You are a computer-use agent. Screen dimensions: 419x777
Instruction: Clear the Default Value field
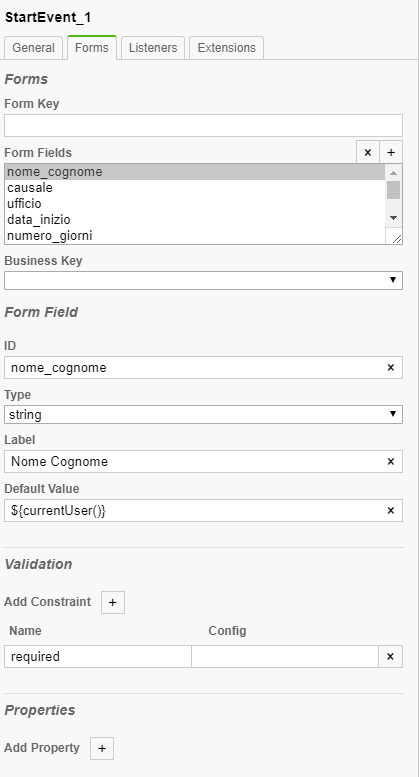390,510
